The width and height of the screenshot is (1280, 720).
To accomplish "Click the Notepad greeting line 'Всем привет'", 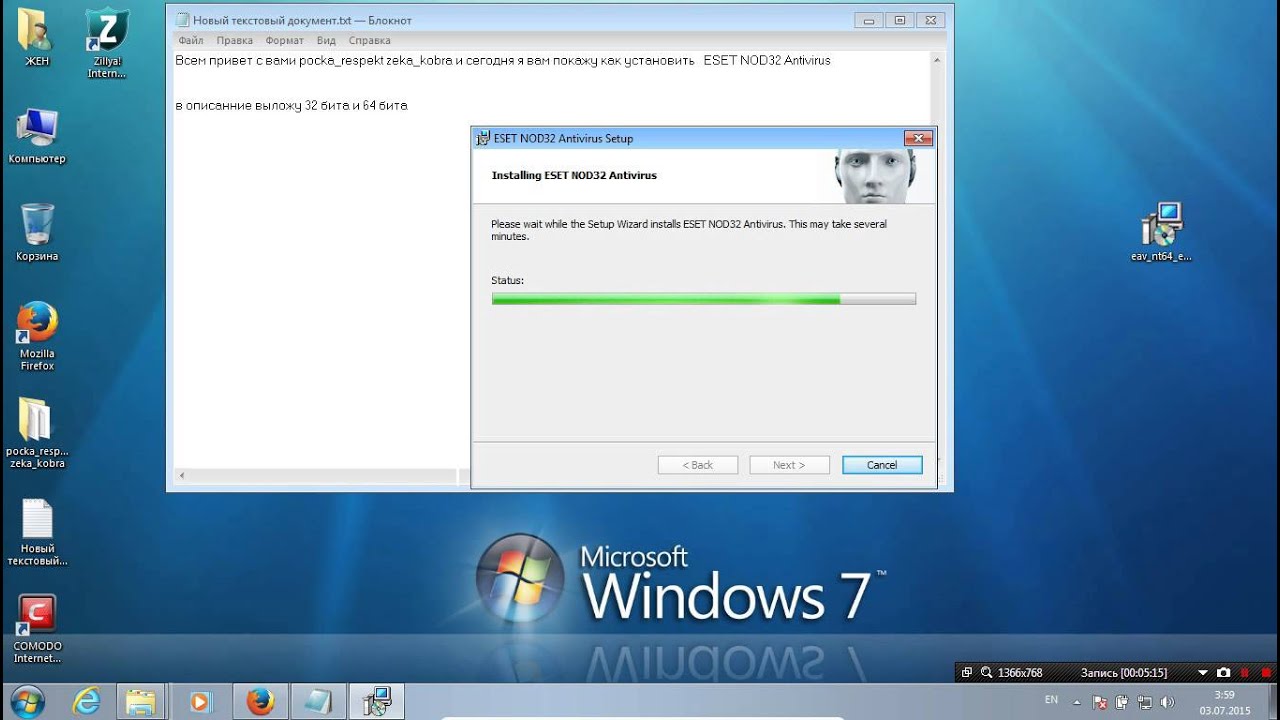I will tap(502, 60).
